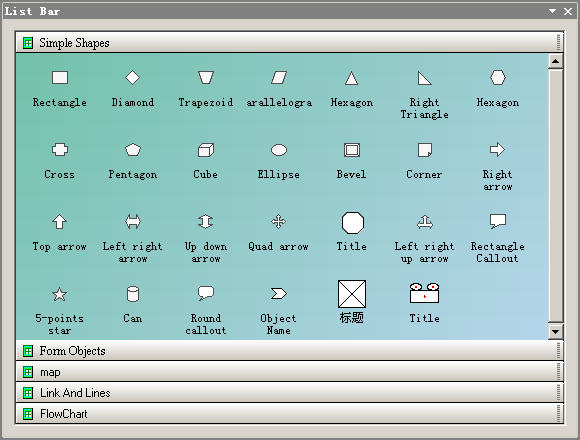The height and width of the screenshot is (440, 580).
Task: Open the FlowChart group
Action: click(290, 414)
